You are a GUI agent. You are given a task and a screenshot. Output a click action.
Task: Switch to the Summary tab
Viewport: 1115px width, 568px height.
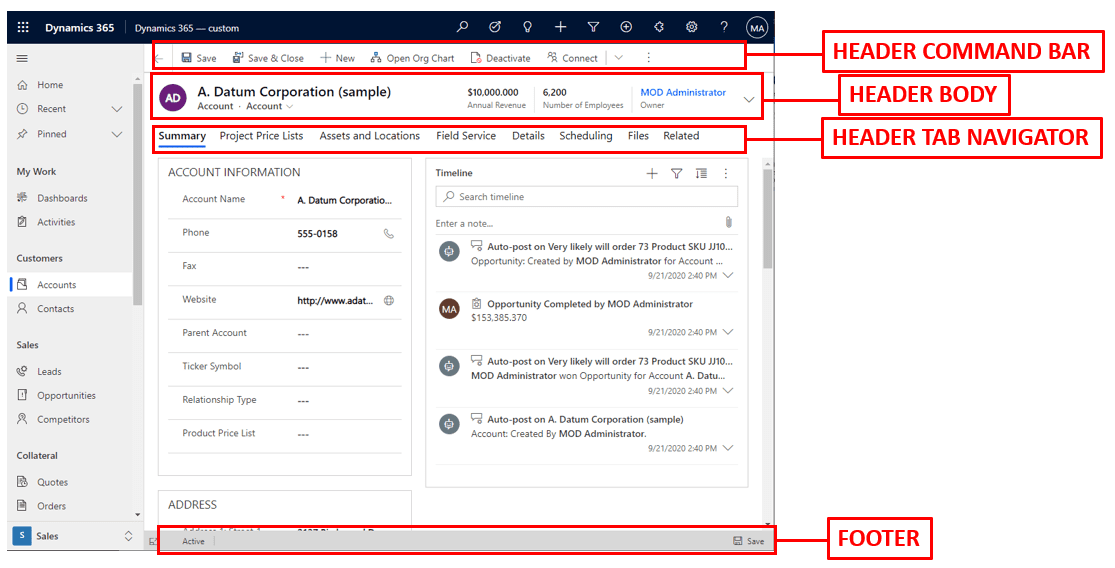pos(182,136)
